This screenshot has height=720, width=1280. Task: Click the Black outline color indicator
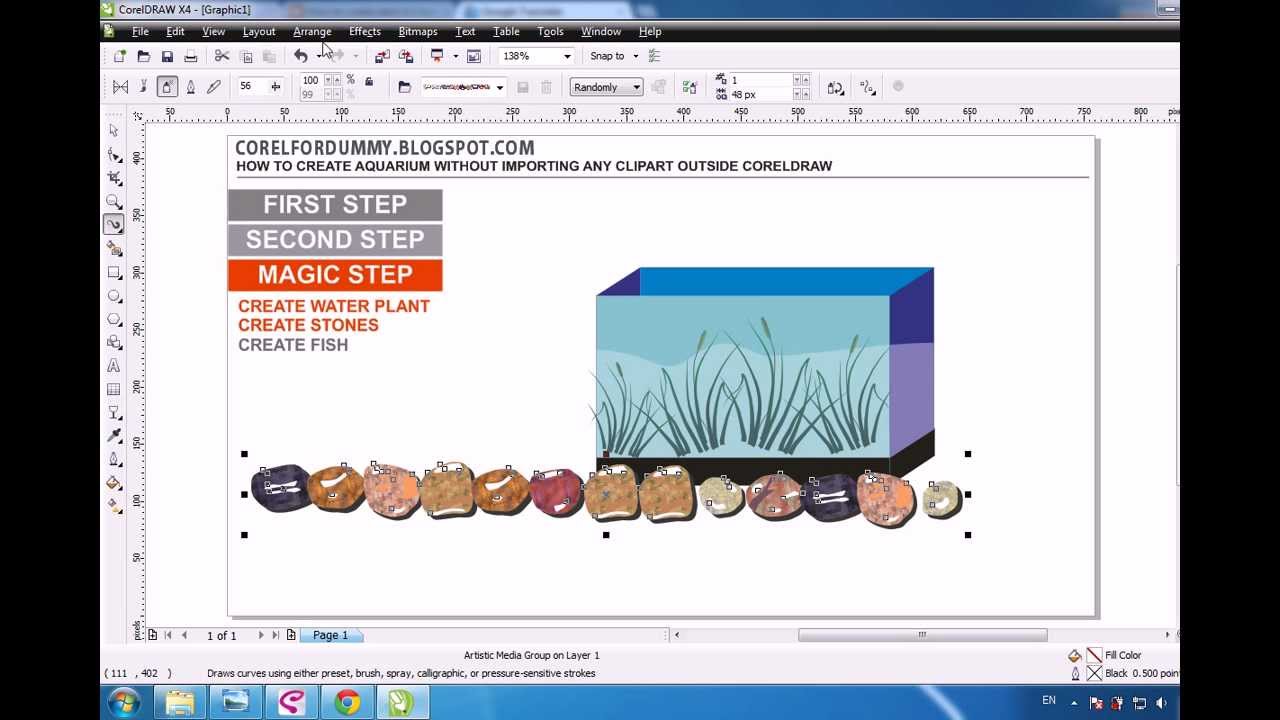[1094, 673]
